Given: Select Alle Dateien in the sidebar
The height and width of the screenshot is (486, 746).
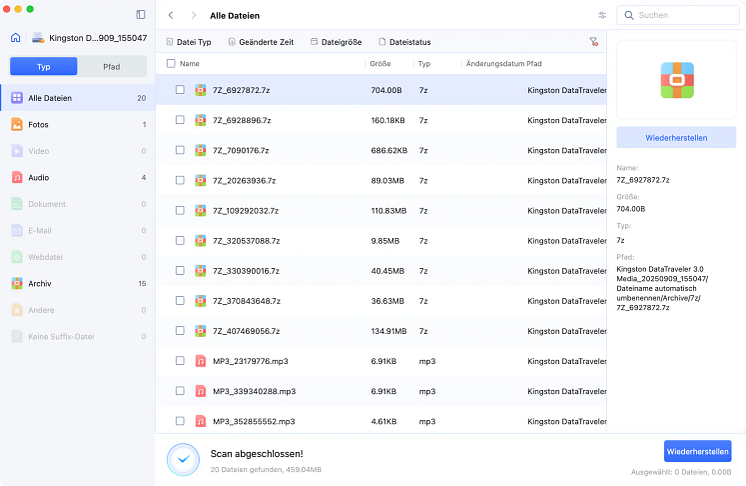Looking at the screenshot, I should 78,98.
